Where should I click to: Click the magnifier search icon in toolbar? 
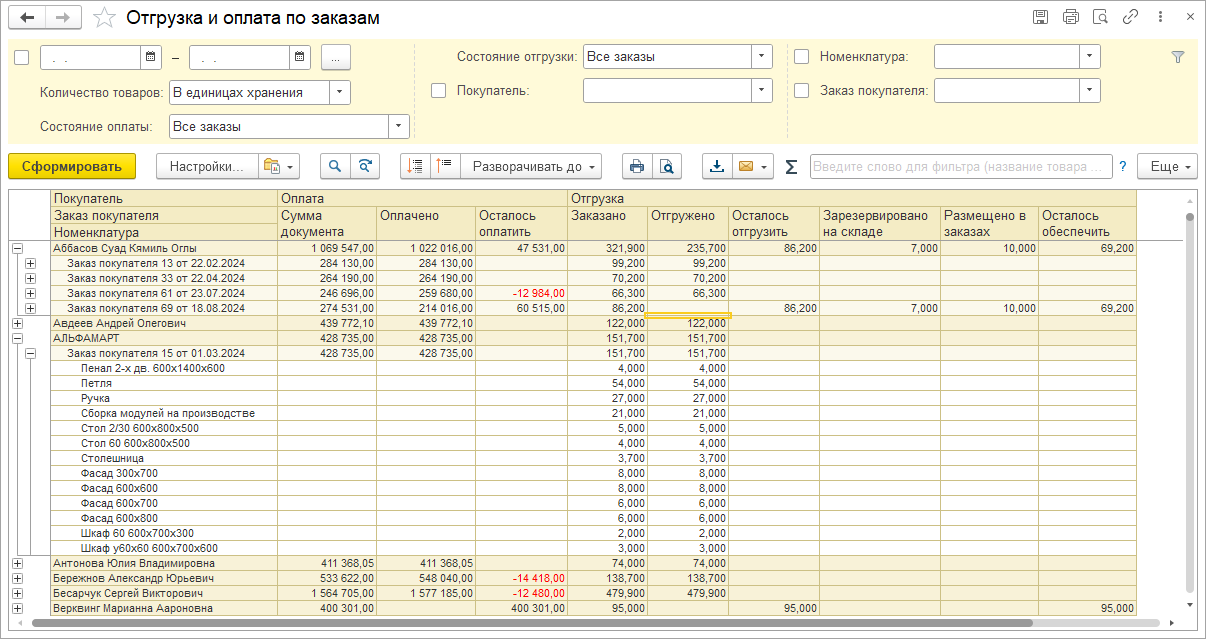pyautogui.click(x=335, y=166)
